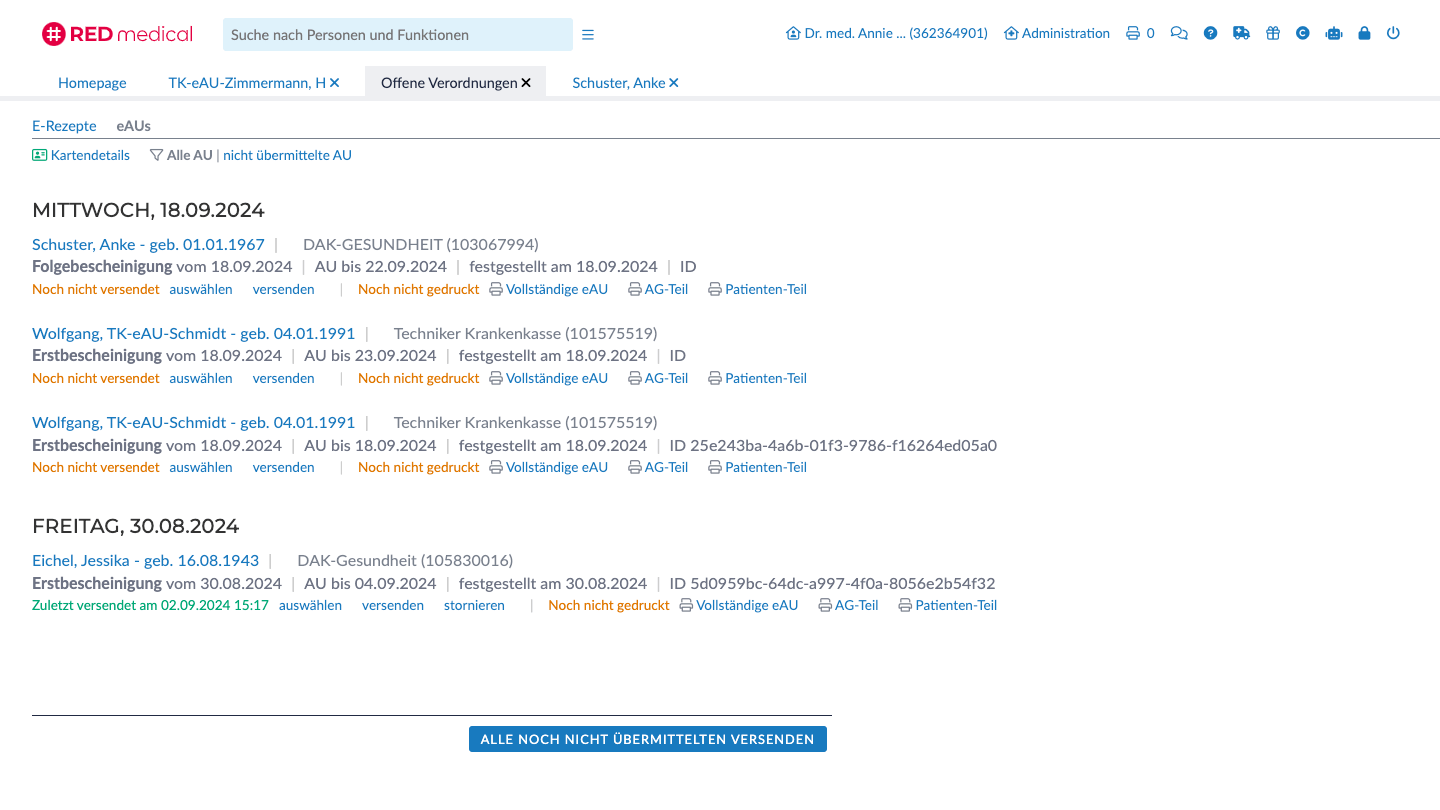Viewport: 1440px width, 810px height.
Task: Filter by nicht übermittelte AU
Action: (x=287, y=155)
